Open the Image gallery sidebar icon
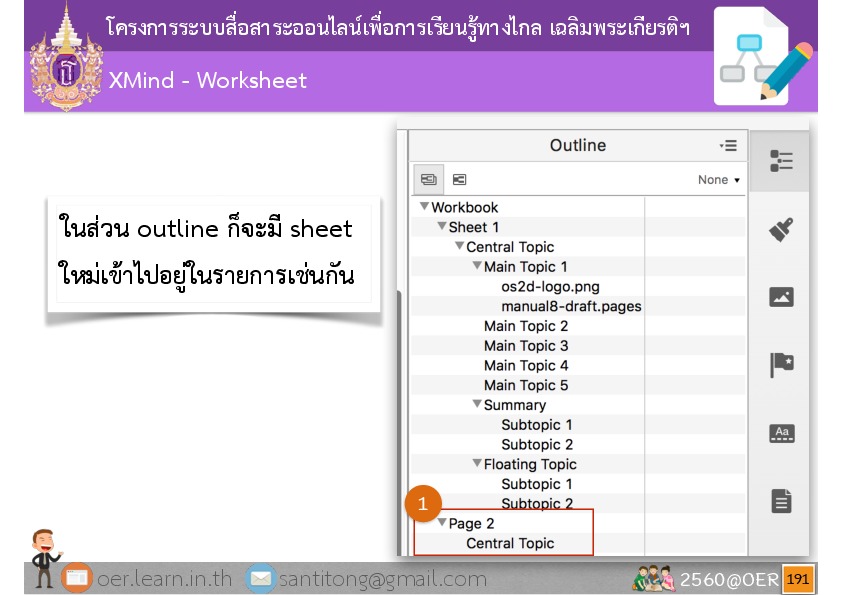This screenshot has height=595, width=842. [x=781, y=297]
